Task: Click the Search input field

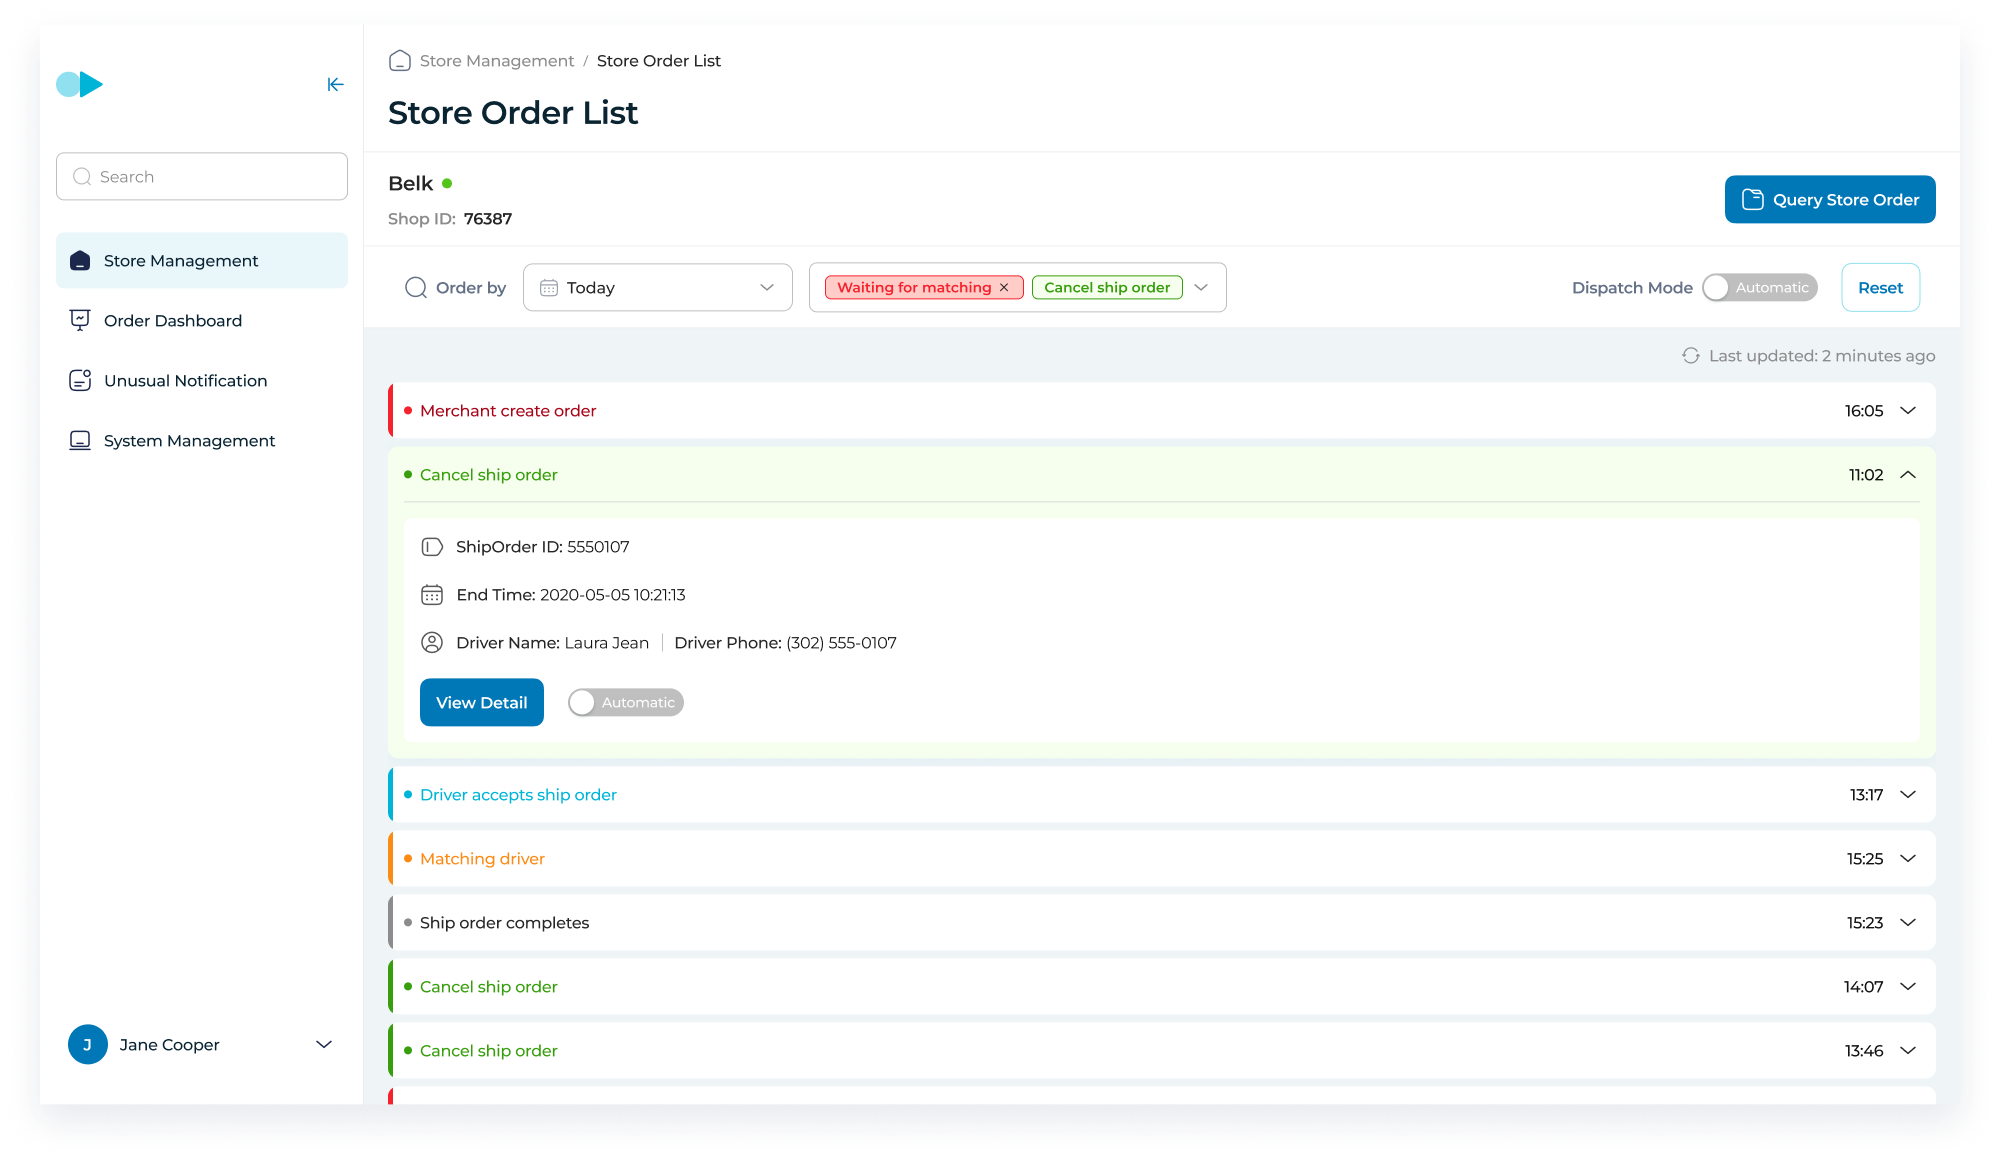Action: tap(202, 177)
